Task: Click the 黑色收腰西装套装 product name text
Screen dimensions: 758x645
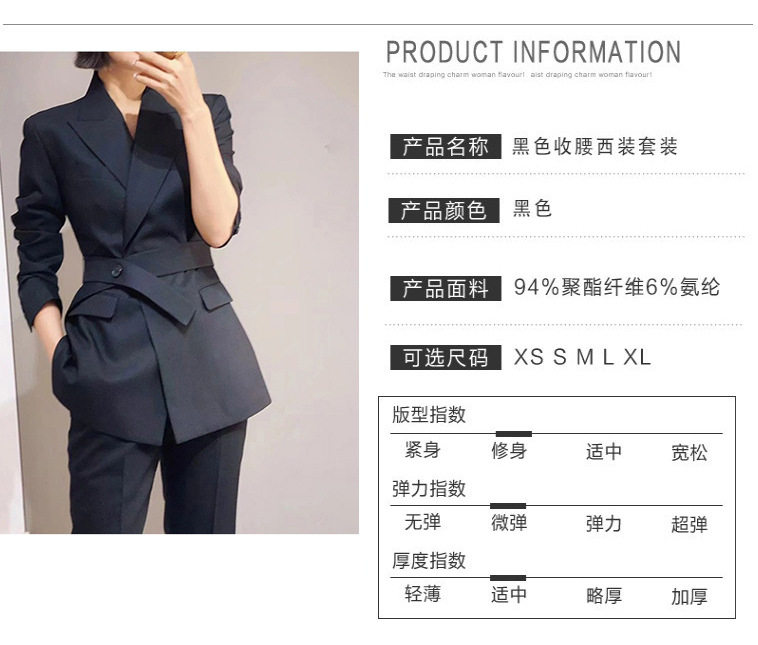Action: click(595, 147)
